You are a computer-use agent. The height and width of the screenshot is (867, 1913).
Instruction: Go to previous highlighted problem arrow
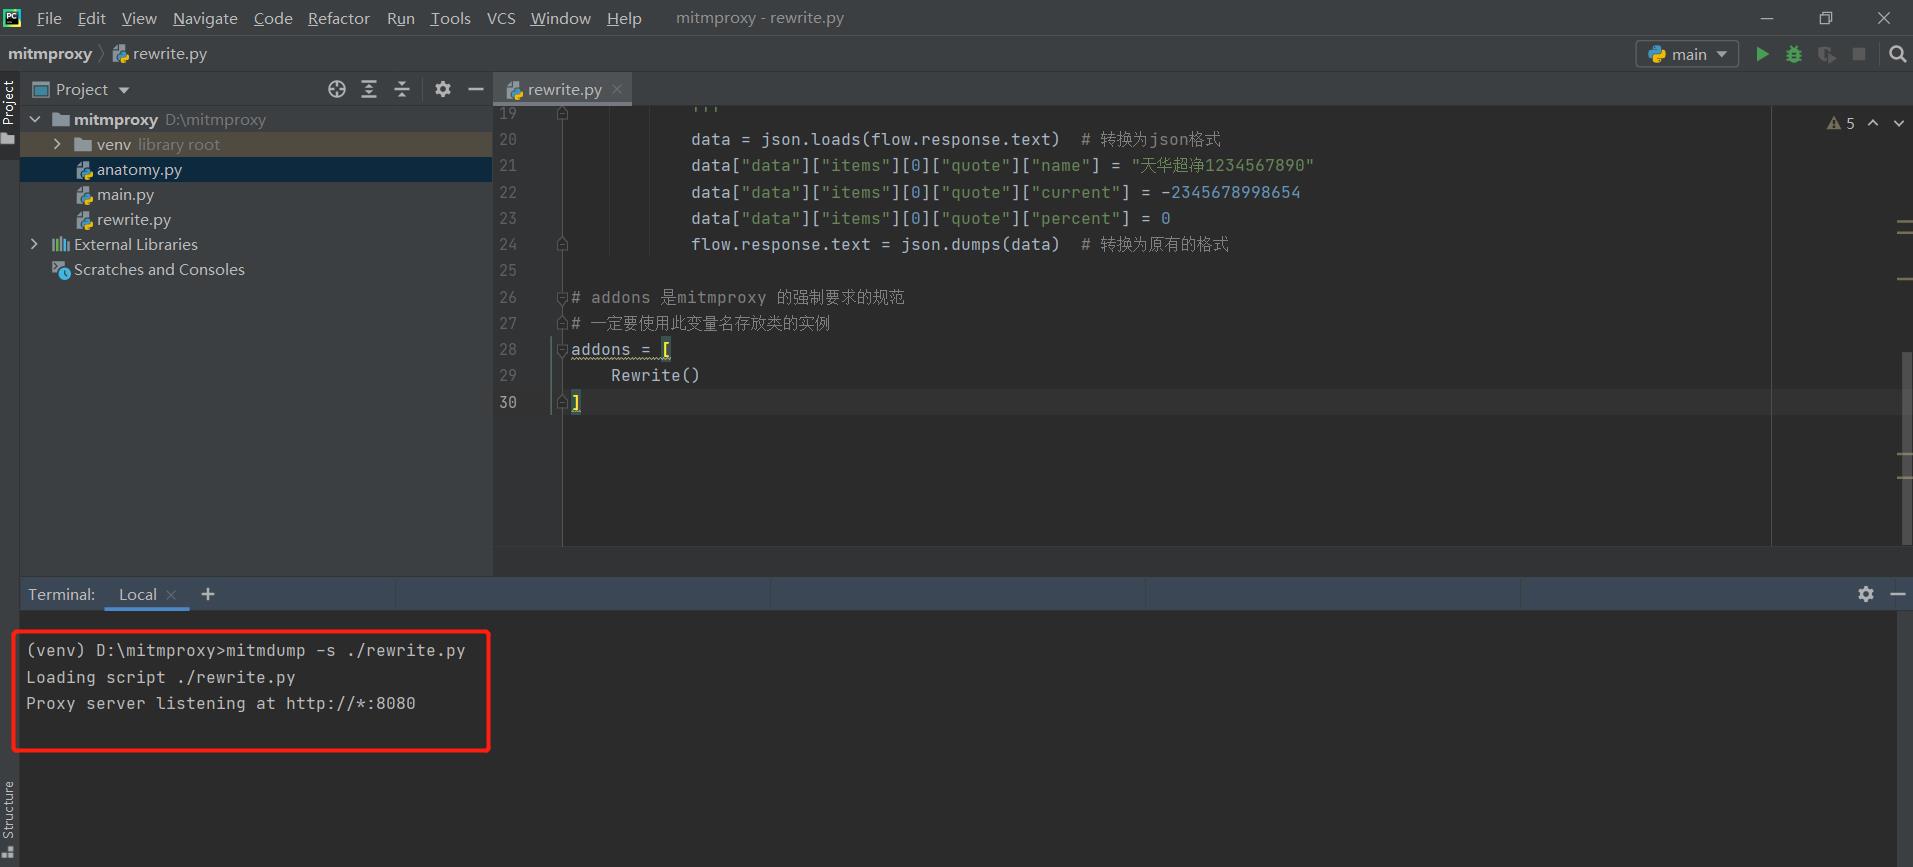tap(1873, 123)
